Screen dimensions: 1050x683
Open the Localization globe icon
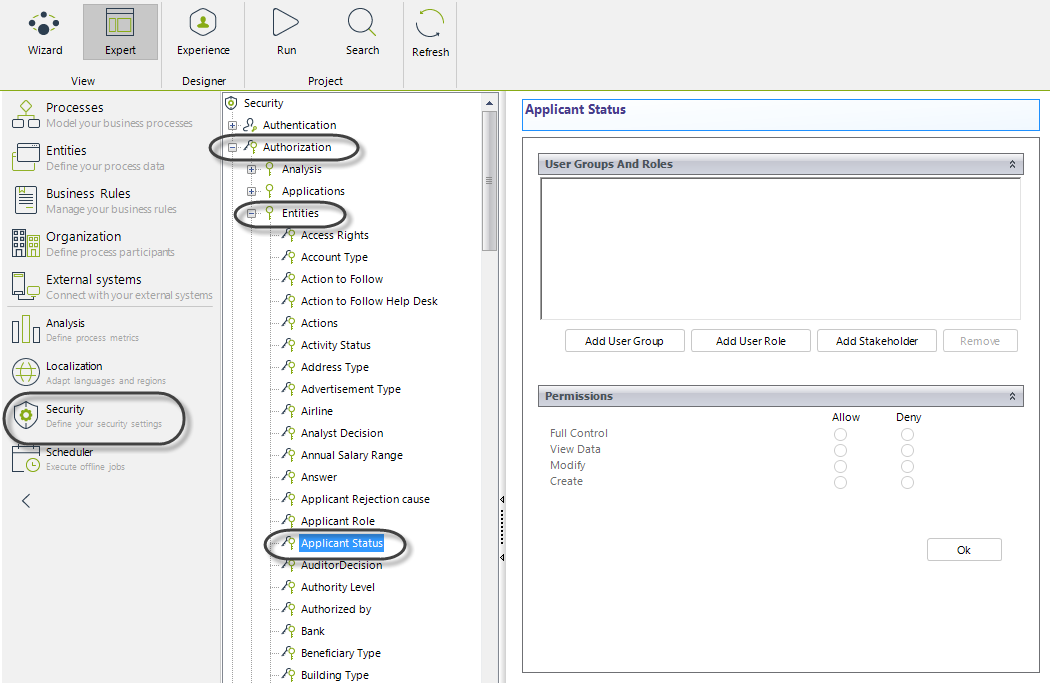point(26,373)
